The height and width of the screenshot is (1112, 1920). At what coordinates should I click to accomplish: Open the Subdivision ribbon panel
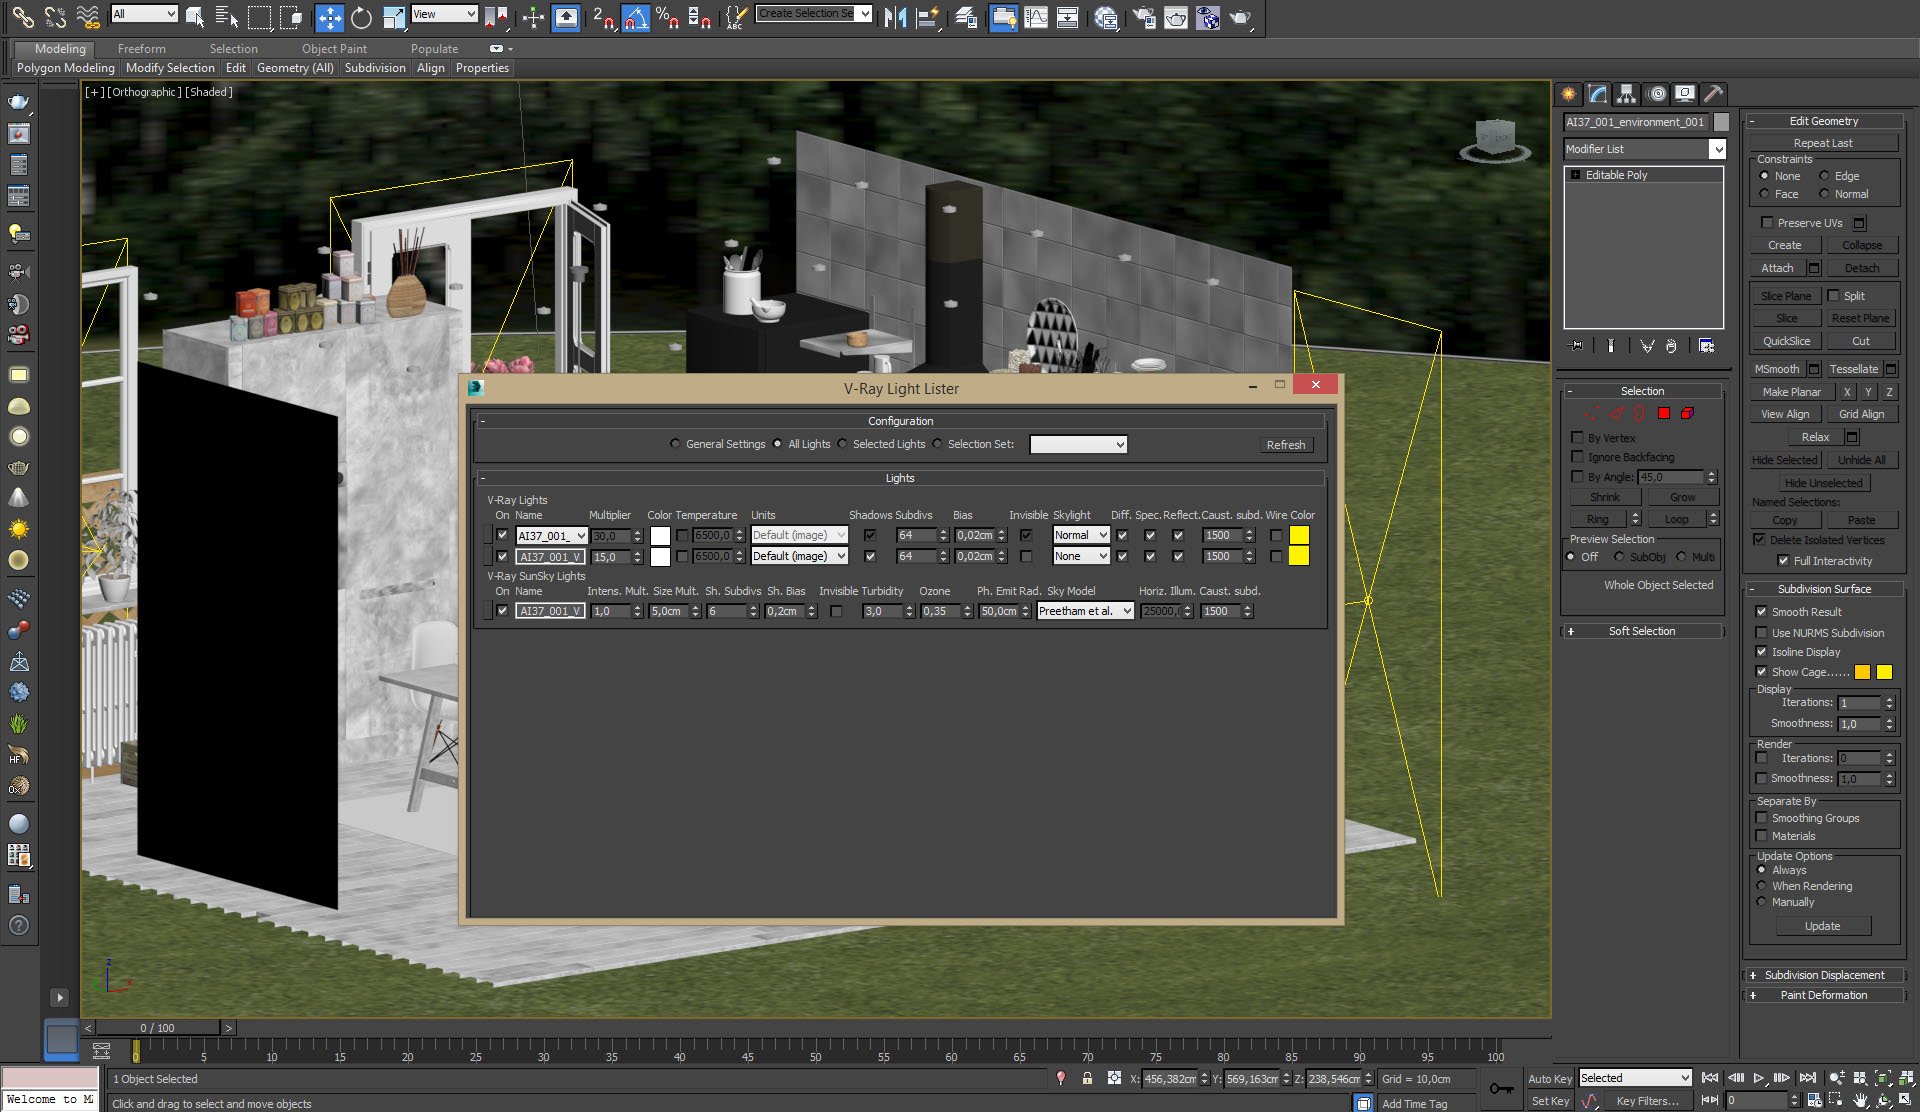[375, 68]
